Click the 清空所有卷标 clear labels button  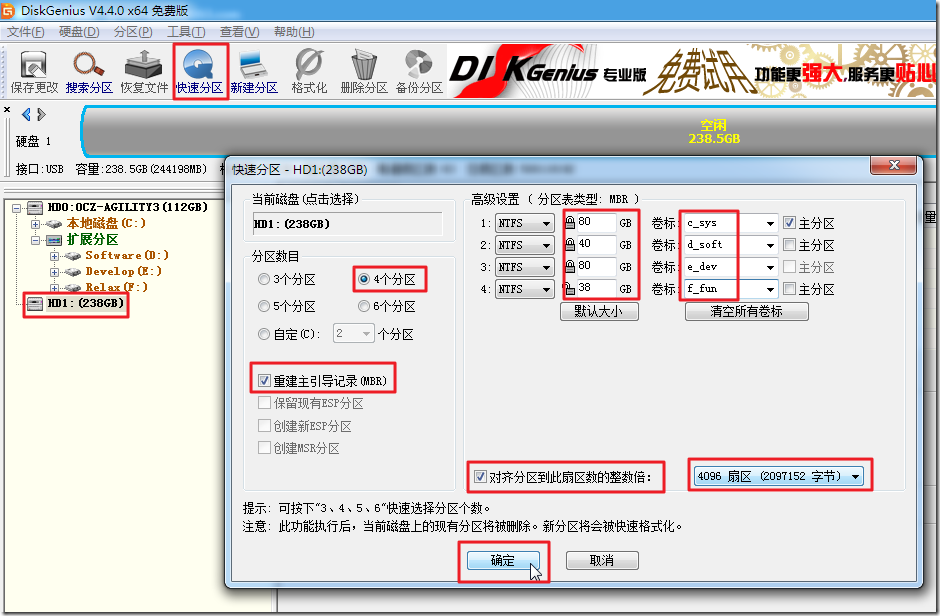pyautogui.click(x=746, y=311)
